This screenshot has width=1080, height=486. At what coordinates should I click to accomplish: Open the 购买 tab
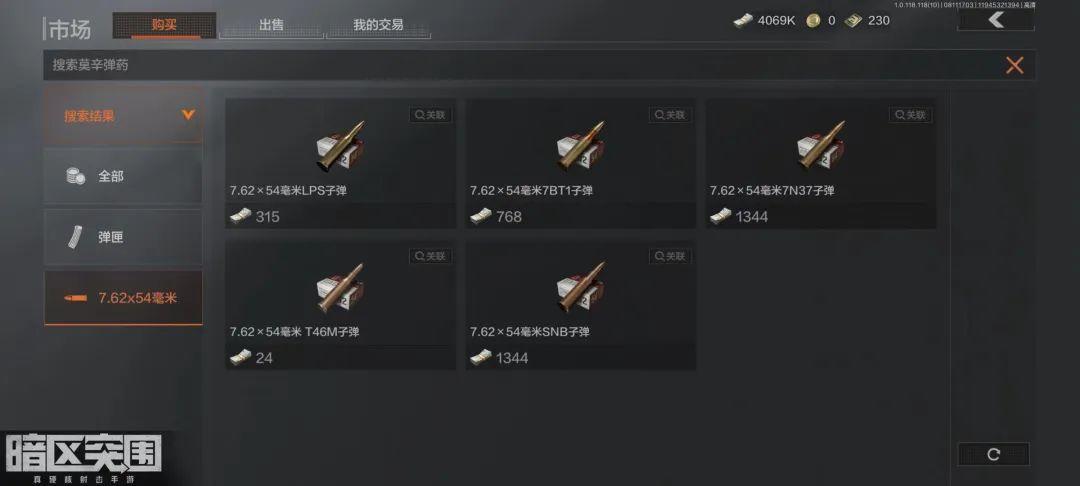165,25
